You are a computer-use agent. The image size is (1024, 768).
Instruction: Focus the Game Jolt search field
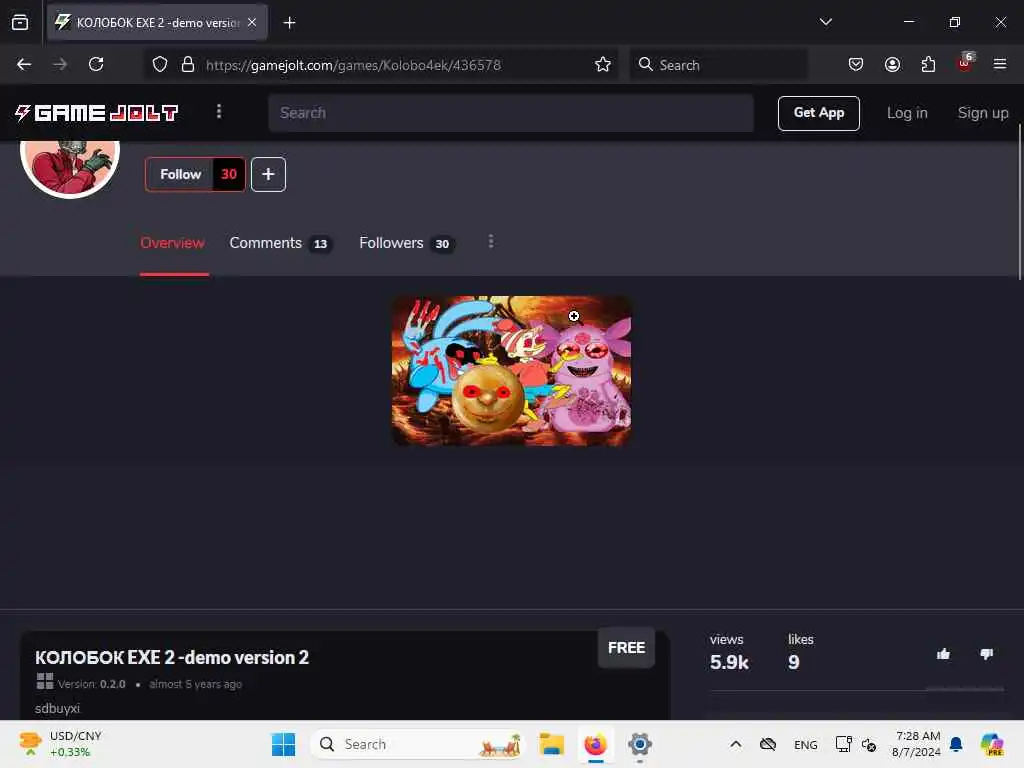click(x=511, y=113)
